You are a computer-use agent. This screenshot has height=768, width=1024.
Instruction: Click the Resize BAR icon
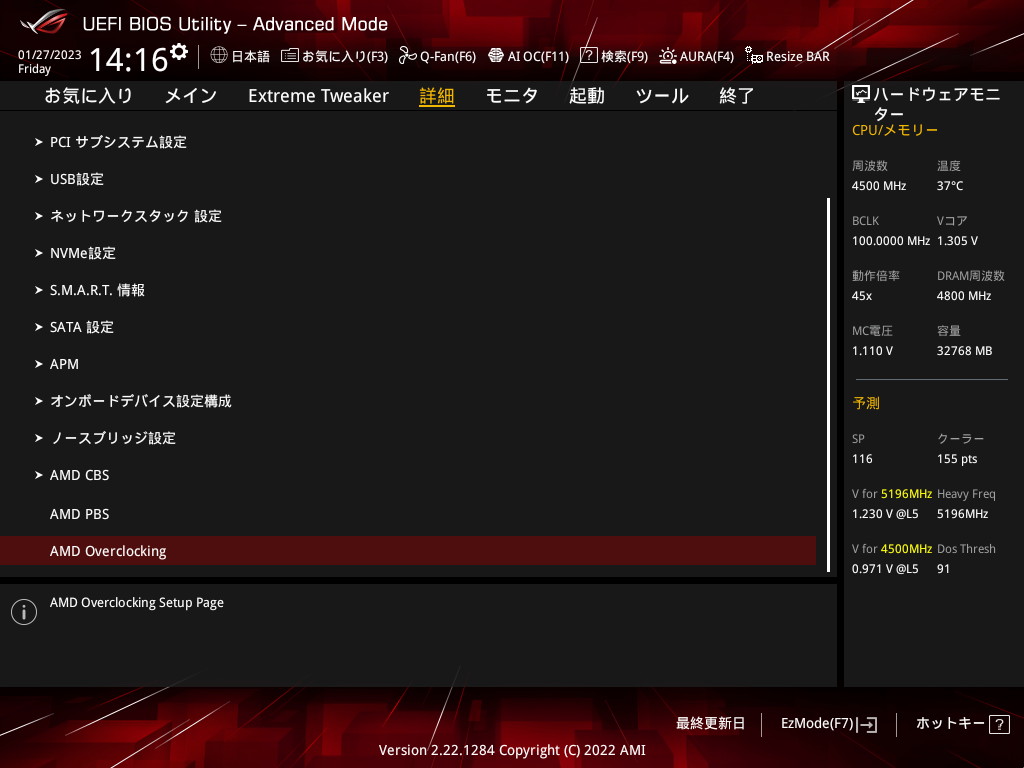tap(754, 56)
